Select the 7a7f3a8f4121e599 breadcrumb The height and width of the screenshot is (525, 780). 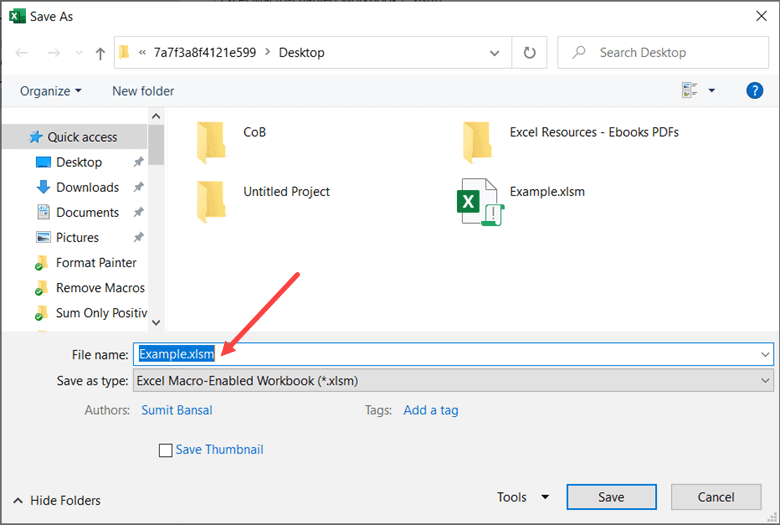(x=204, y=52)
